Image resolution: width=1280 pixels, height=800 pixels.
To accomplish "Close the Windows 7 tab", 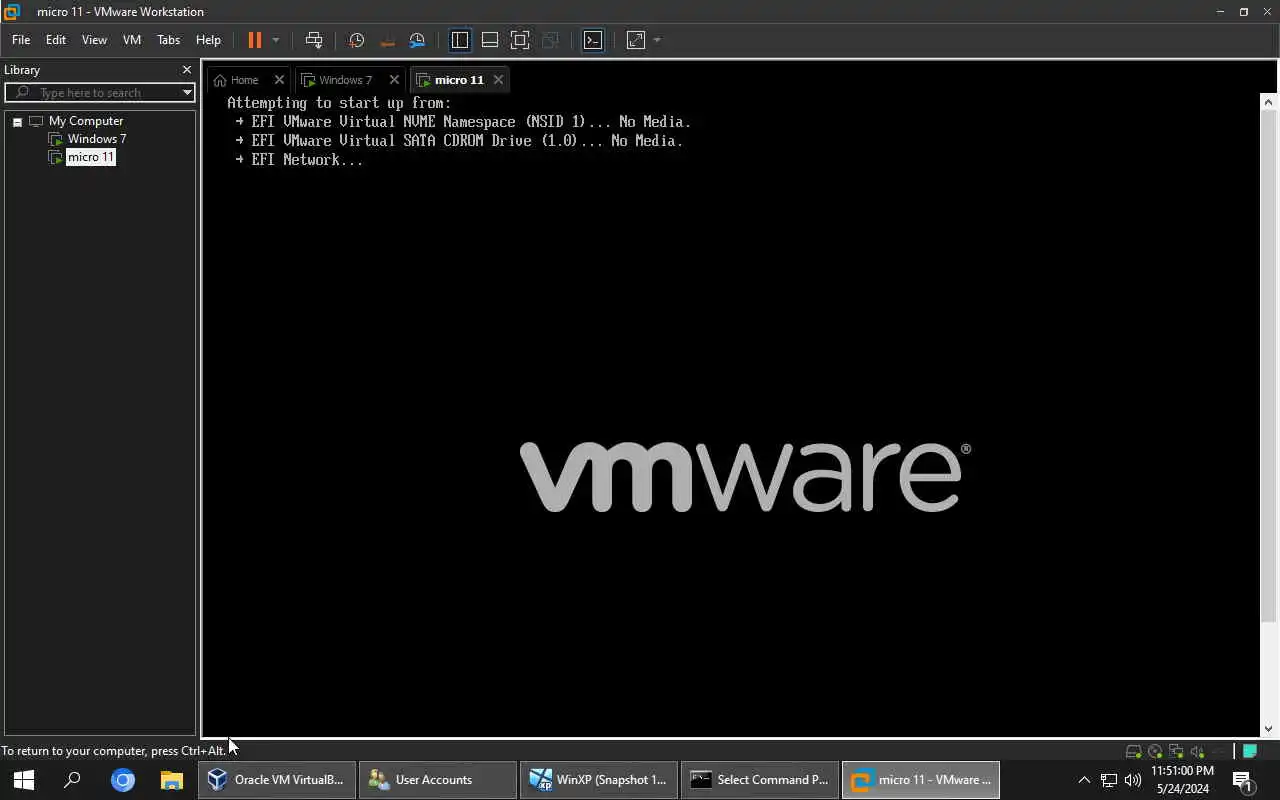I will 394,80.
